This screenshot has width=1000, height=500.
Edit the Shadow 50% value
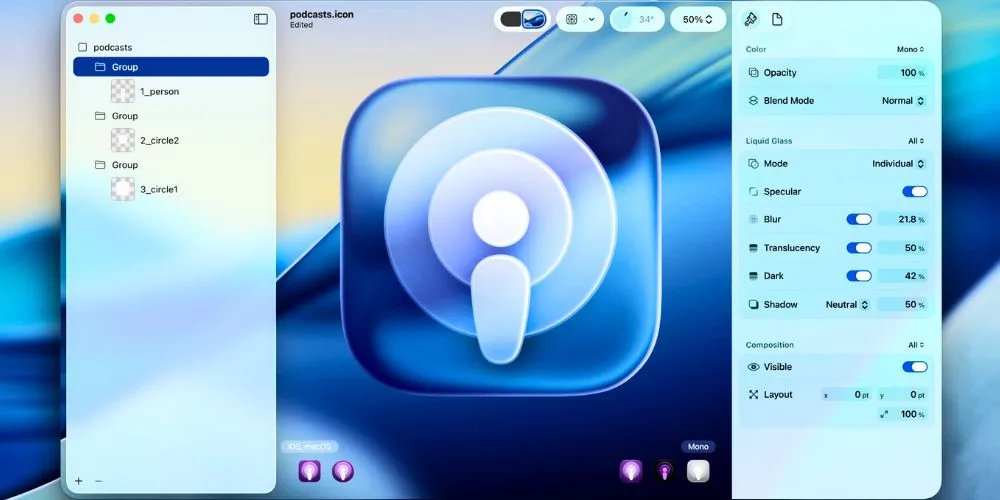click(902, 305)
